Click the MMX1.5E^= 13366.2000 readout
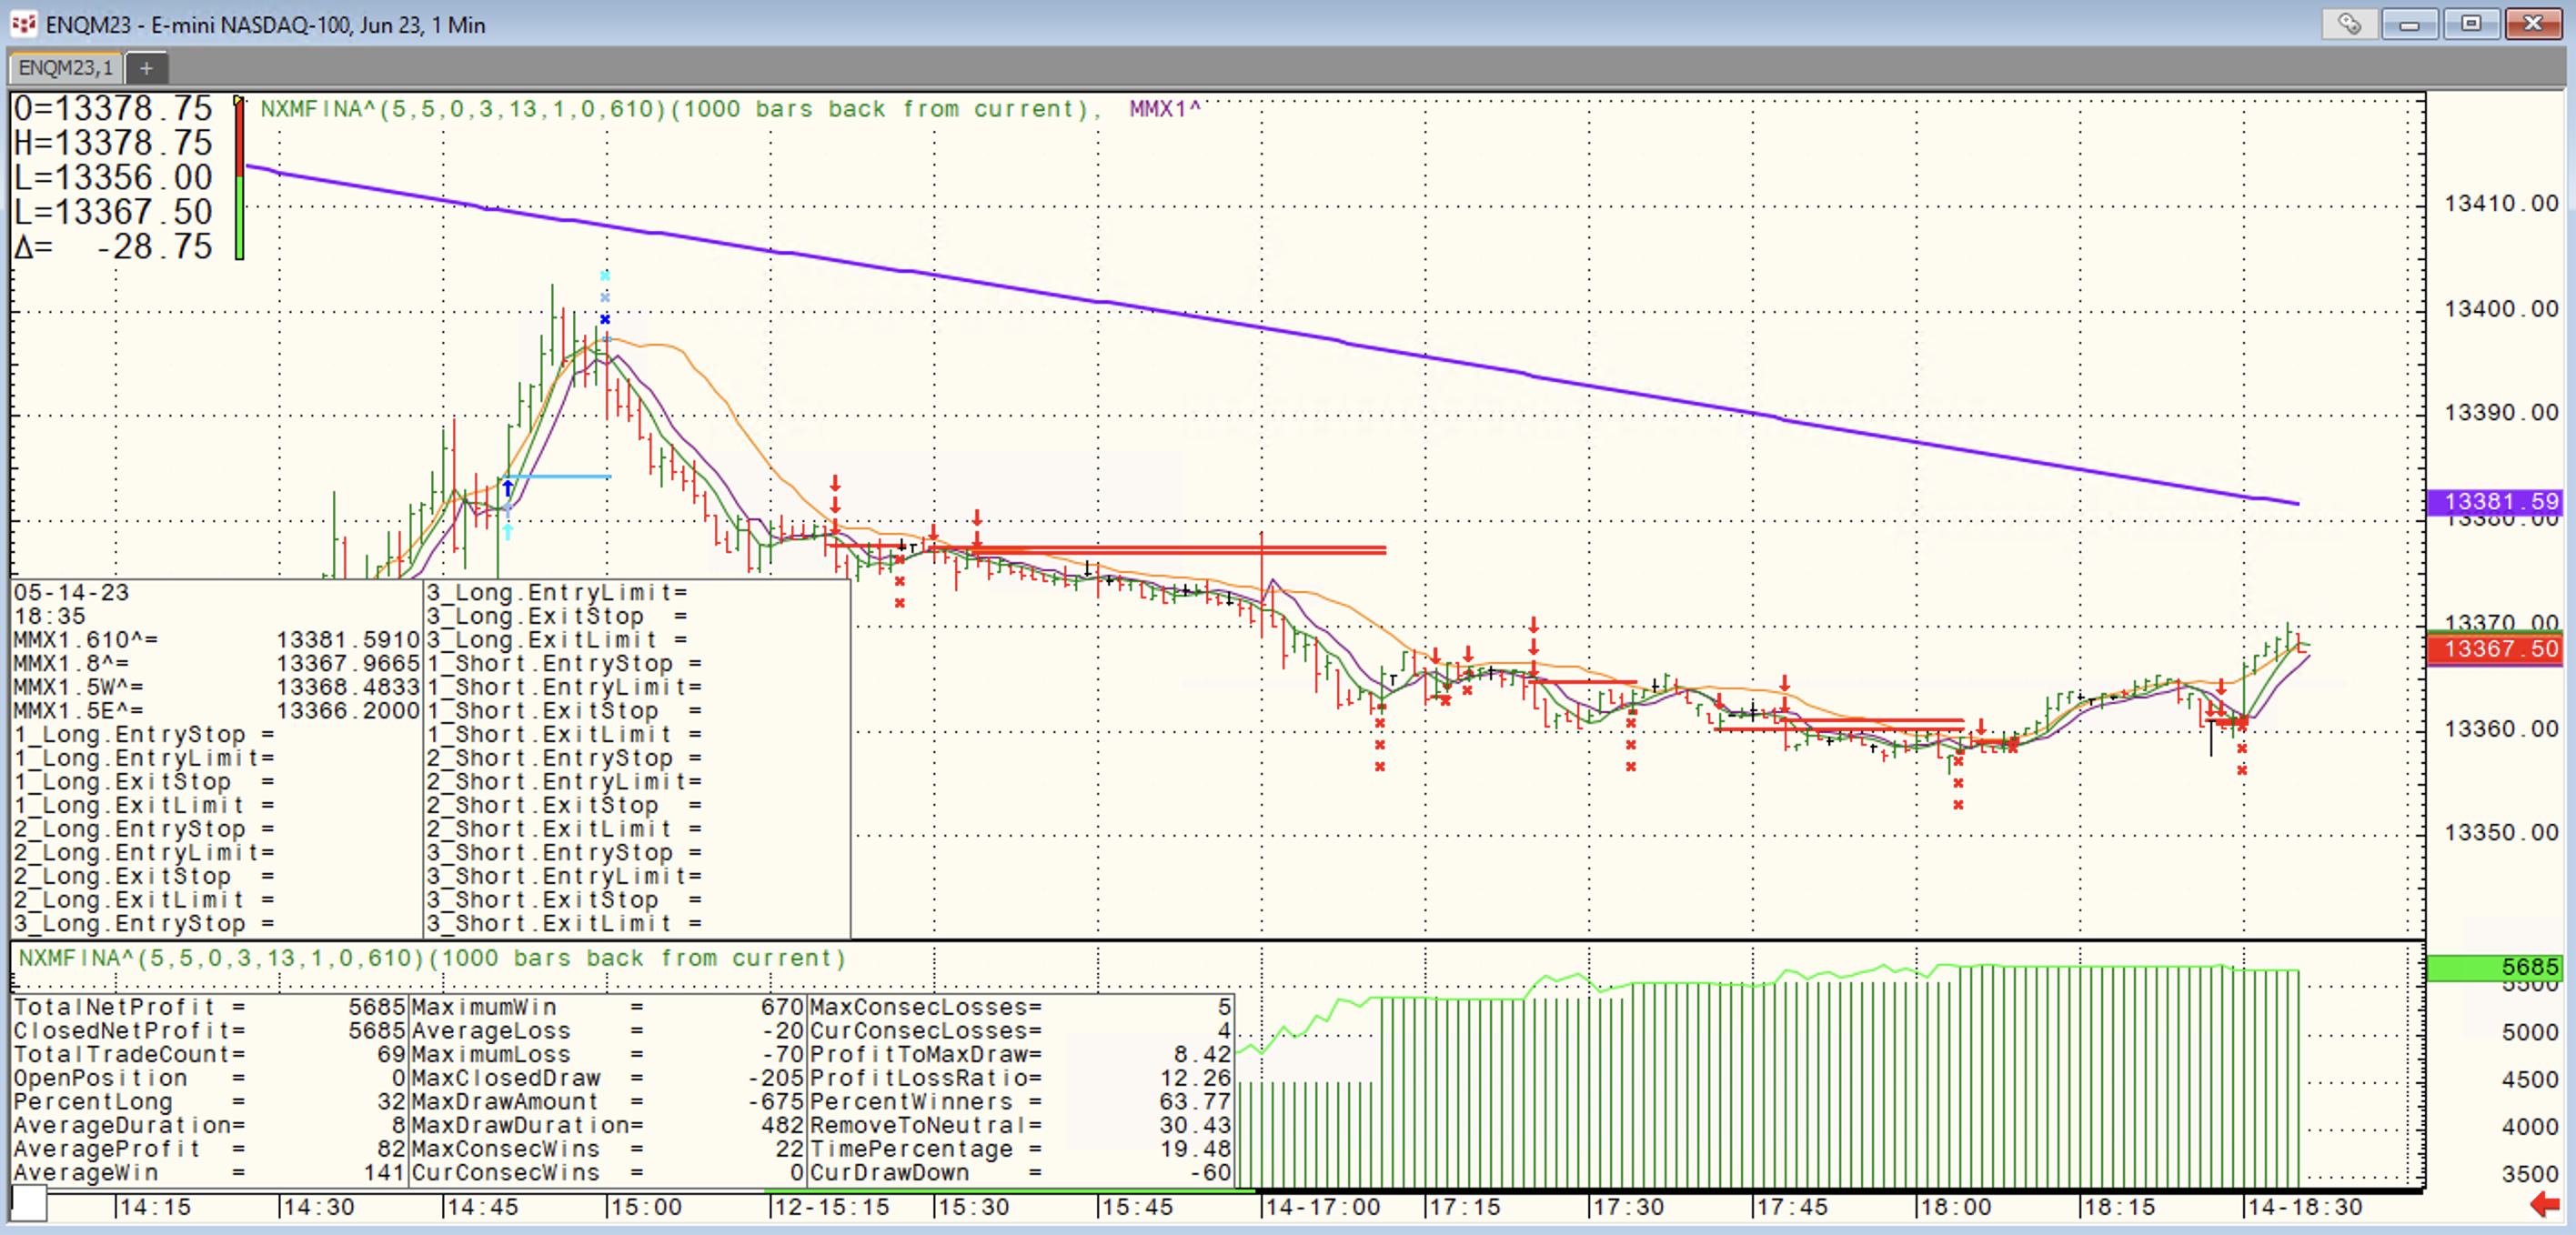2576x1235 pixels. click(216, 711)
